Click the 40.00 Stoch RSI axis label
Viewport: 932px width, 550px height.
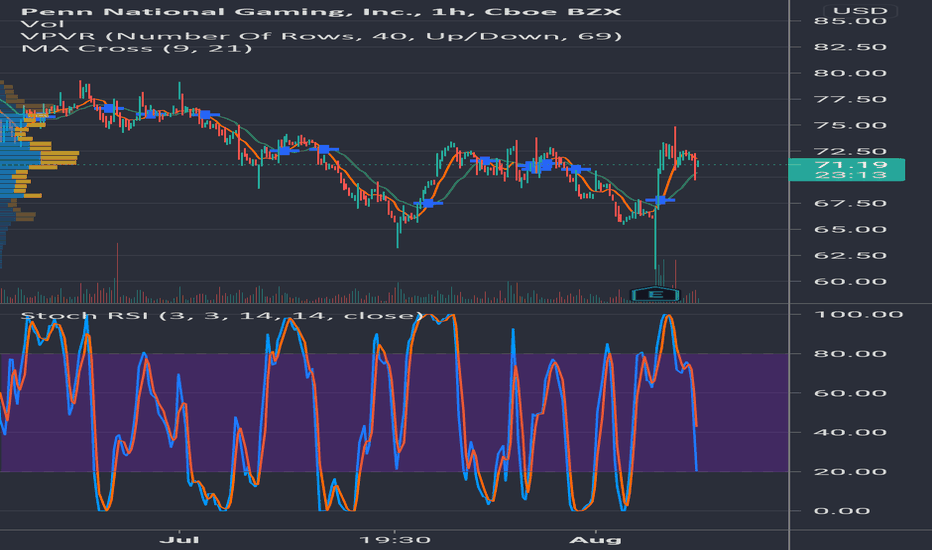tap(850, 432)
